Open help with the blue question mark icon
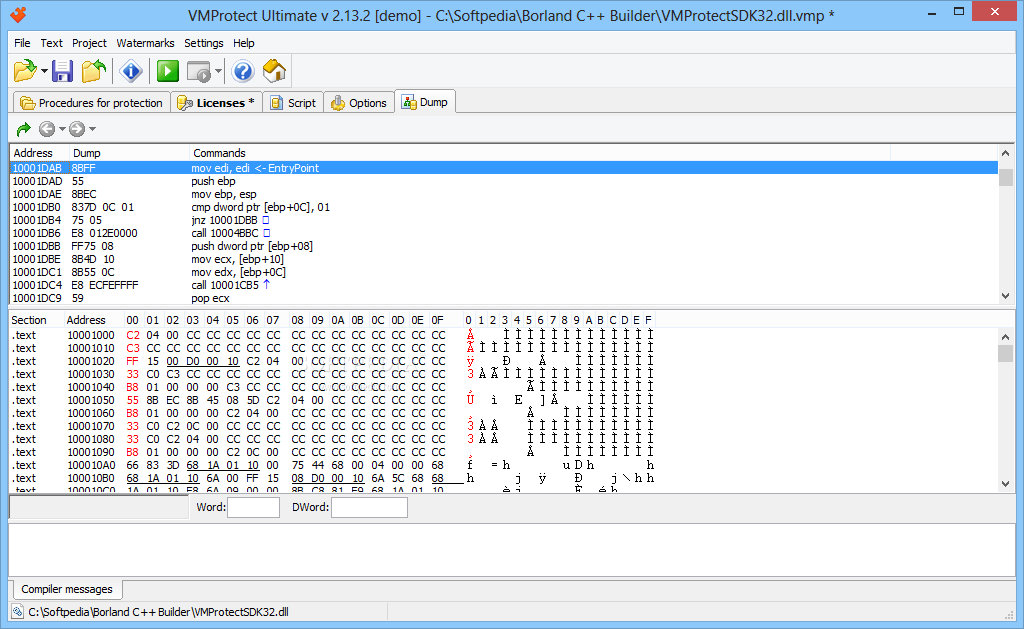This screenshot has height=629, width=1024. coord(243,71)
